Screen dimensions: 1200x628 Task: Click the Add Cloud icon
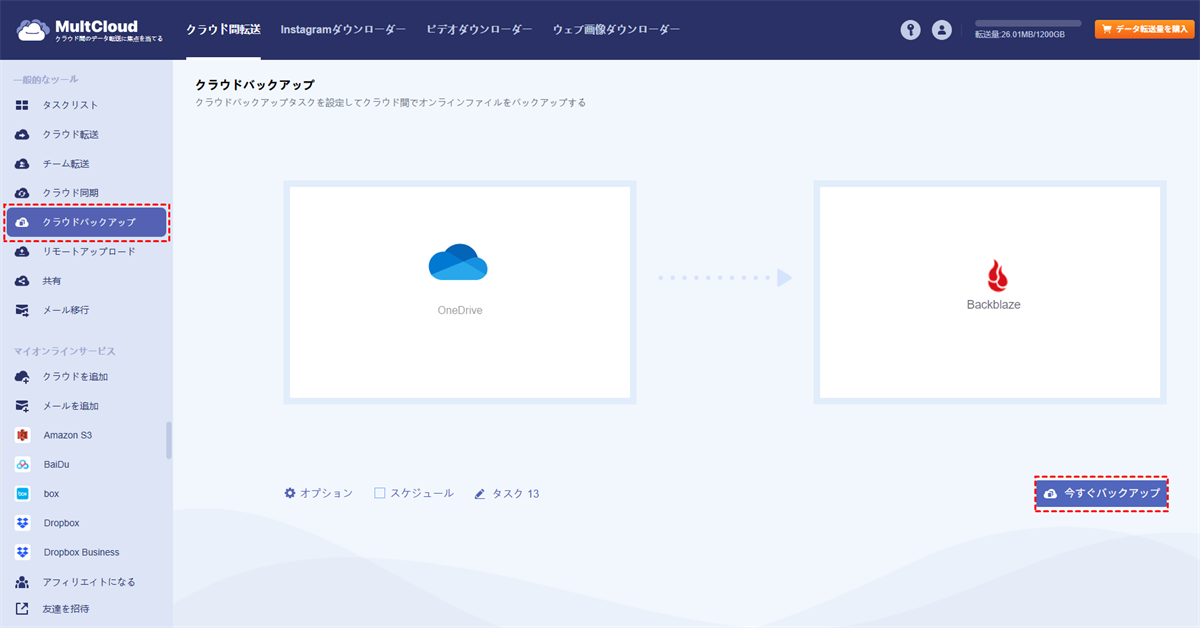22,377
